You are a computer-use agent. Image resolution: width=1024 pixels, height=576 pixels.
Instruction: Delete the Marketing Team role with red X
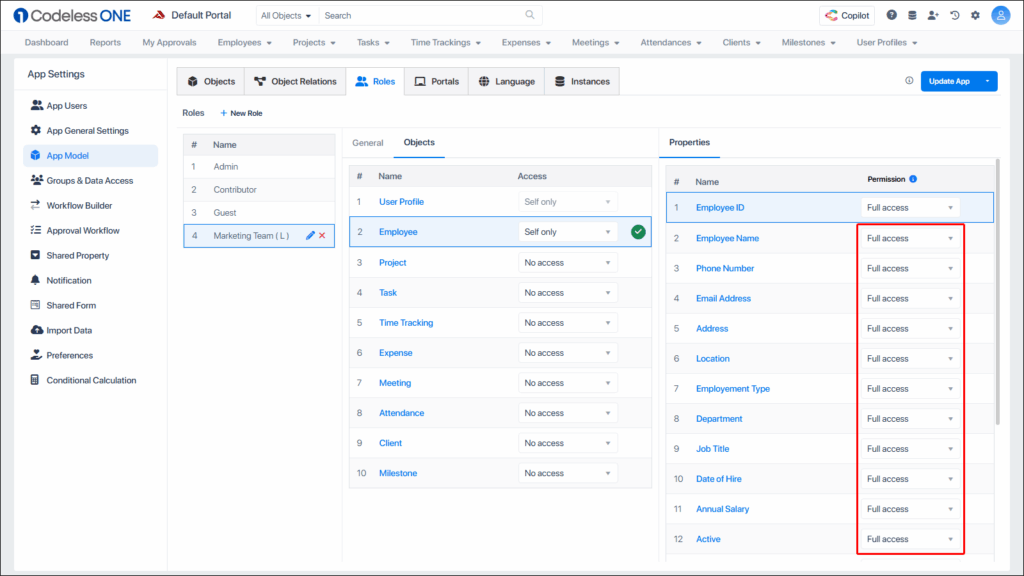pos(322,235)
